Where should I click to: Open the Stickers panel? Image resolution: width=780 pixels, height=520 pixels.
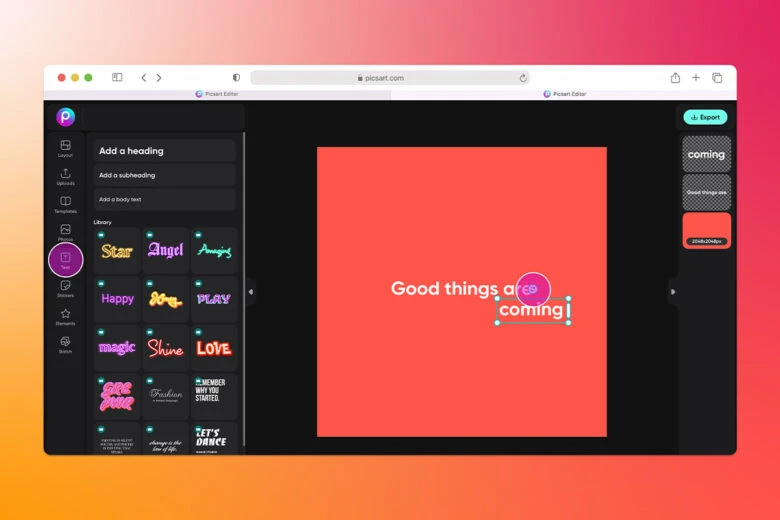click(x=65, y=288)
